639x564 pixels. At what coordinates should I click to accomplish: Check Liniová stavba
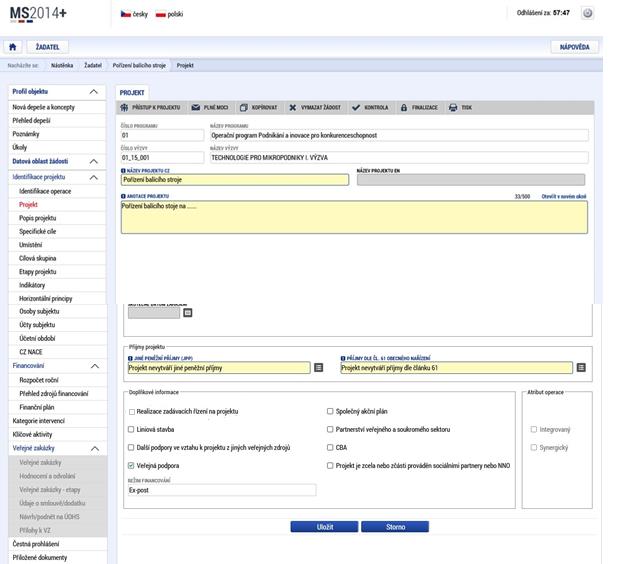tap(131, 429)
